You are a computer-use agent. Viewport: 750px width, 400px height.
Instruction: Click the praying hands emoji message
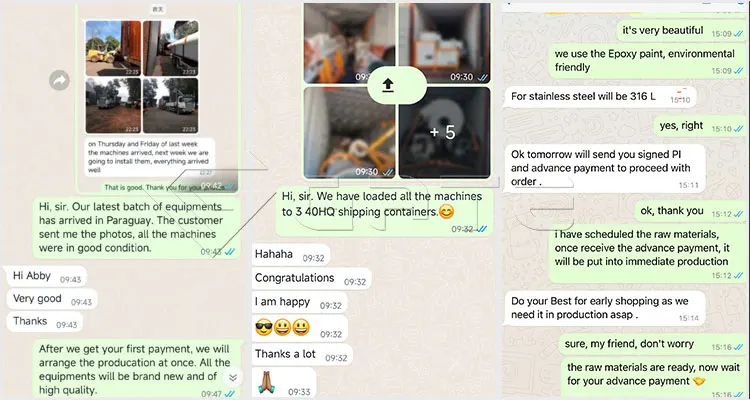(x=284, y=382)
